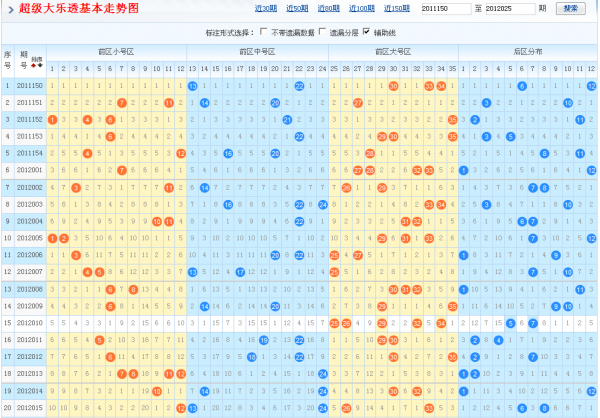Image resolution: width=600 pixels, height=418 pixels.
Task: Select period cell 2012015
Action: pyautogui.click(x=30, y=408)
